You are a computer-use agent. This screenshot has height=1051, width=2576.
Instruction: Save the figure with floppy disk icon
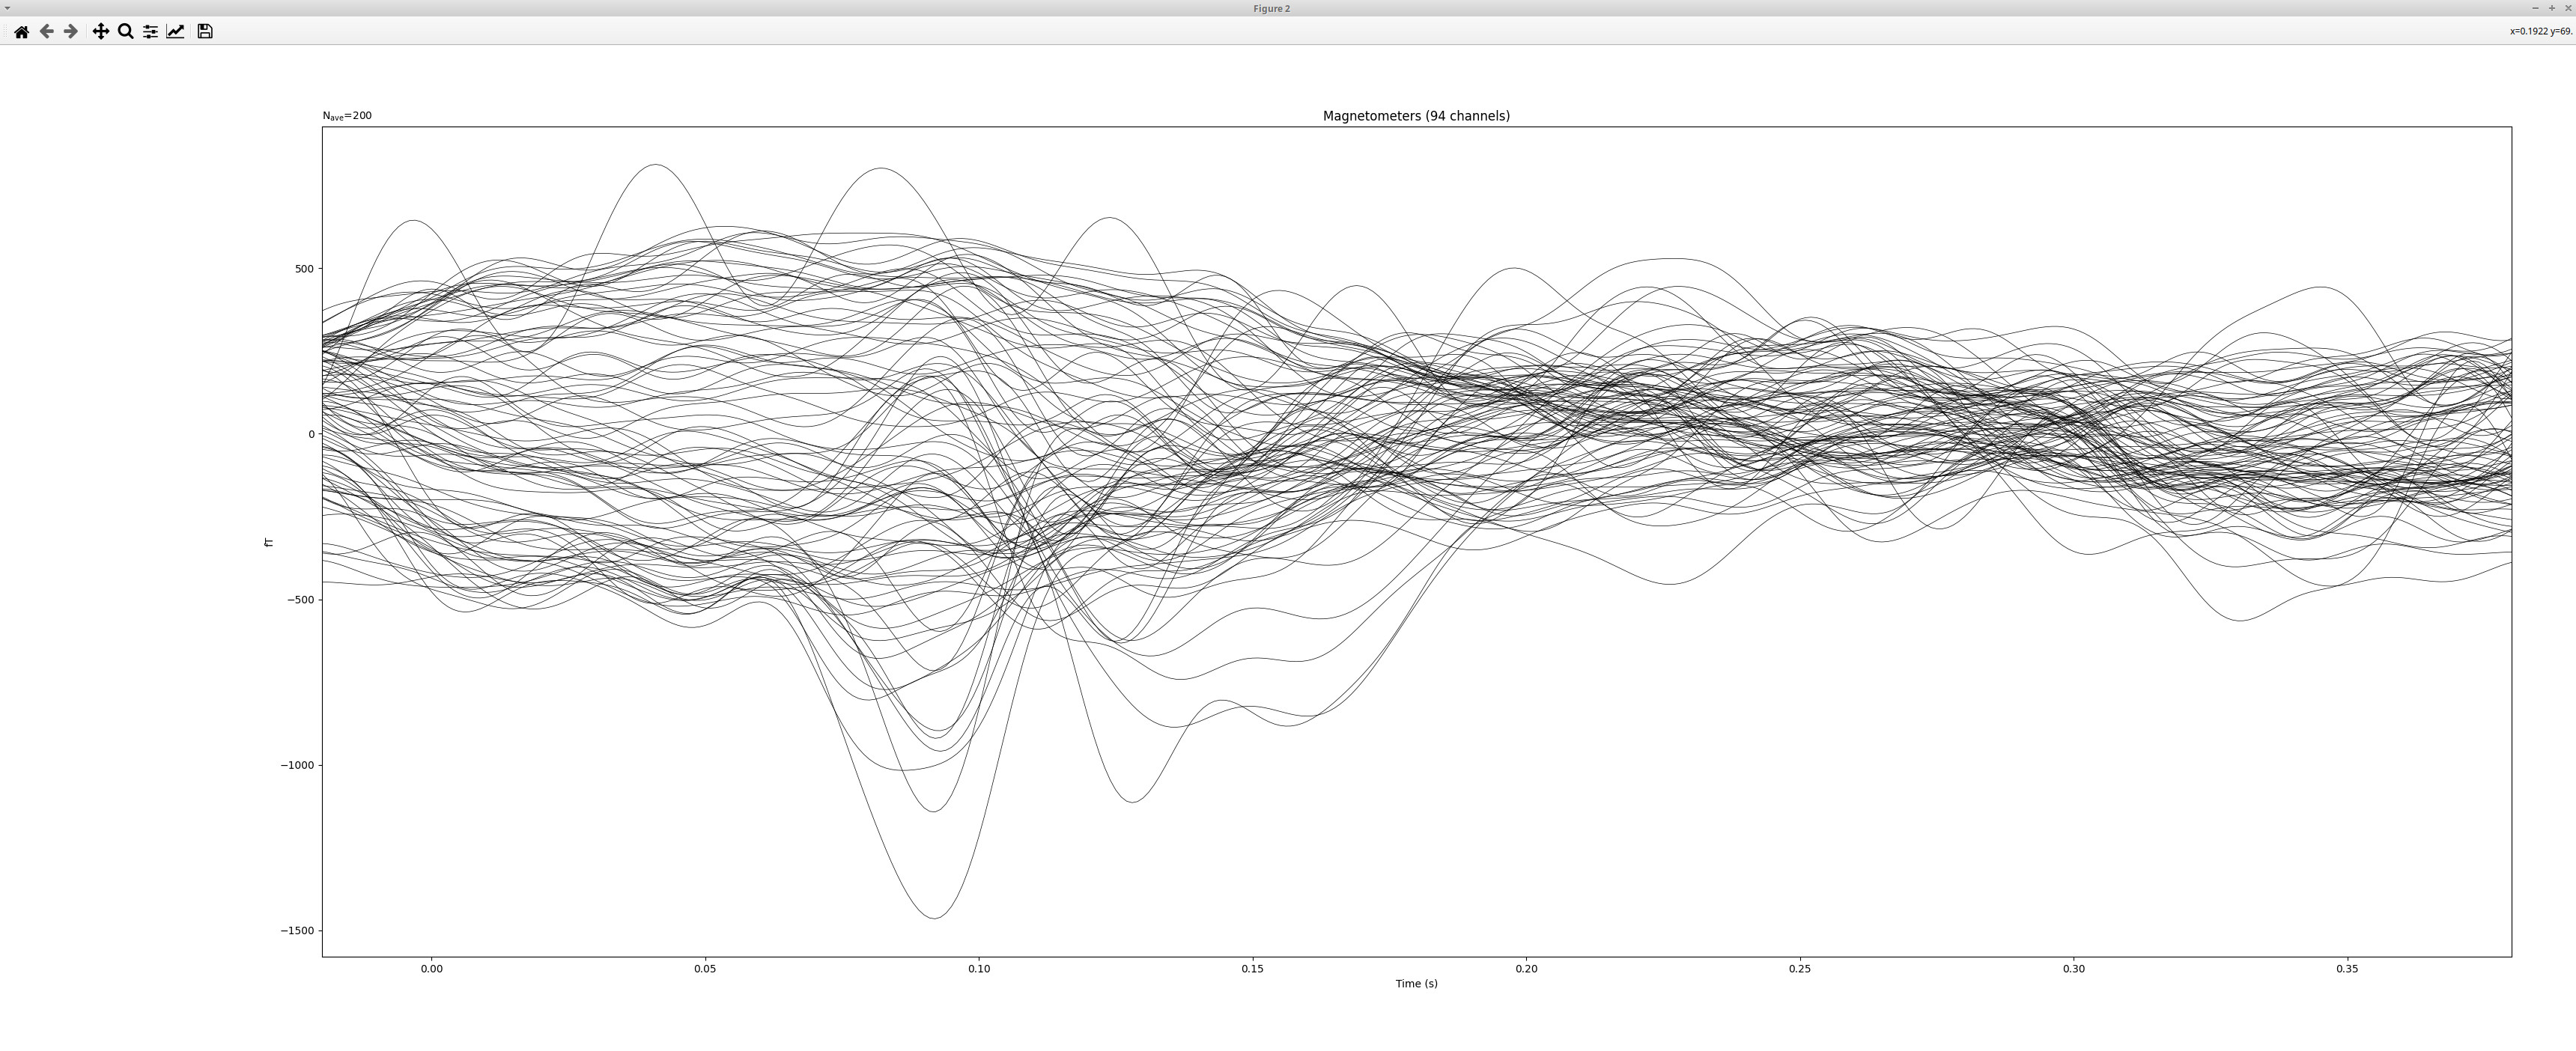click(x=205, y=32)
